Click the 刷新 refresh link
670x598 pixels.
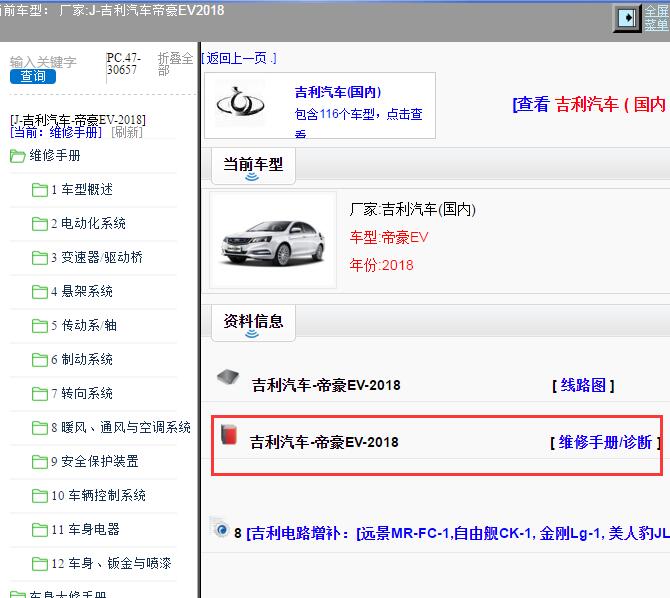127,132
